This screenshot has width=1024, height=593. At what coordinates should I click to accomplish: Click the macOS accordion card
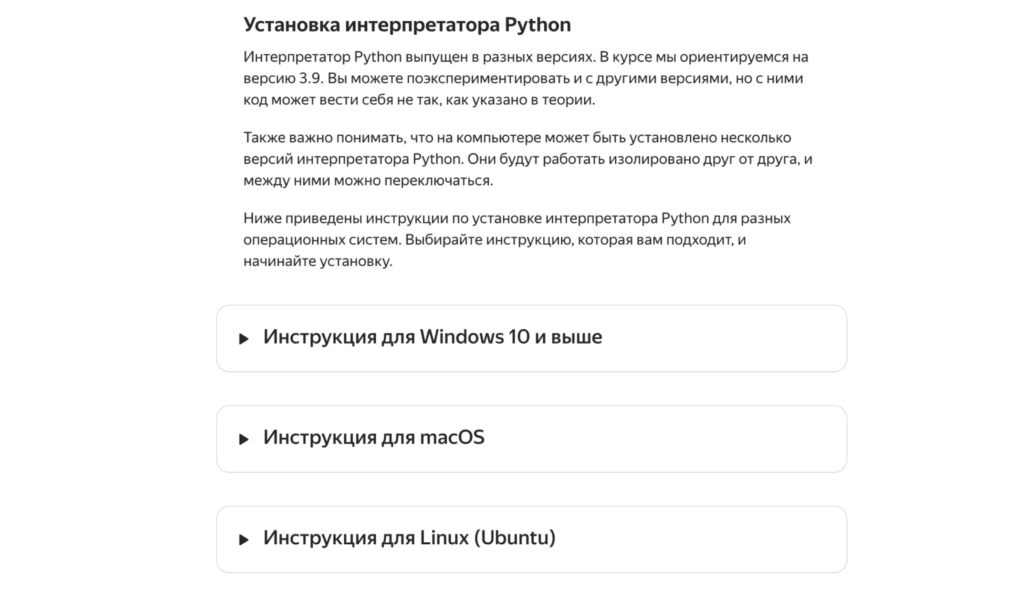coord(529,438)
